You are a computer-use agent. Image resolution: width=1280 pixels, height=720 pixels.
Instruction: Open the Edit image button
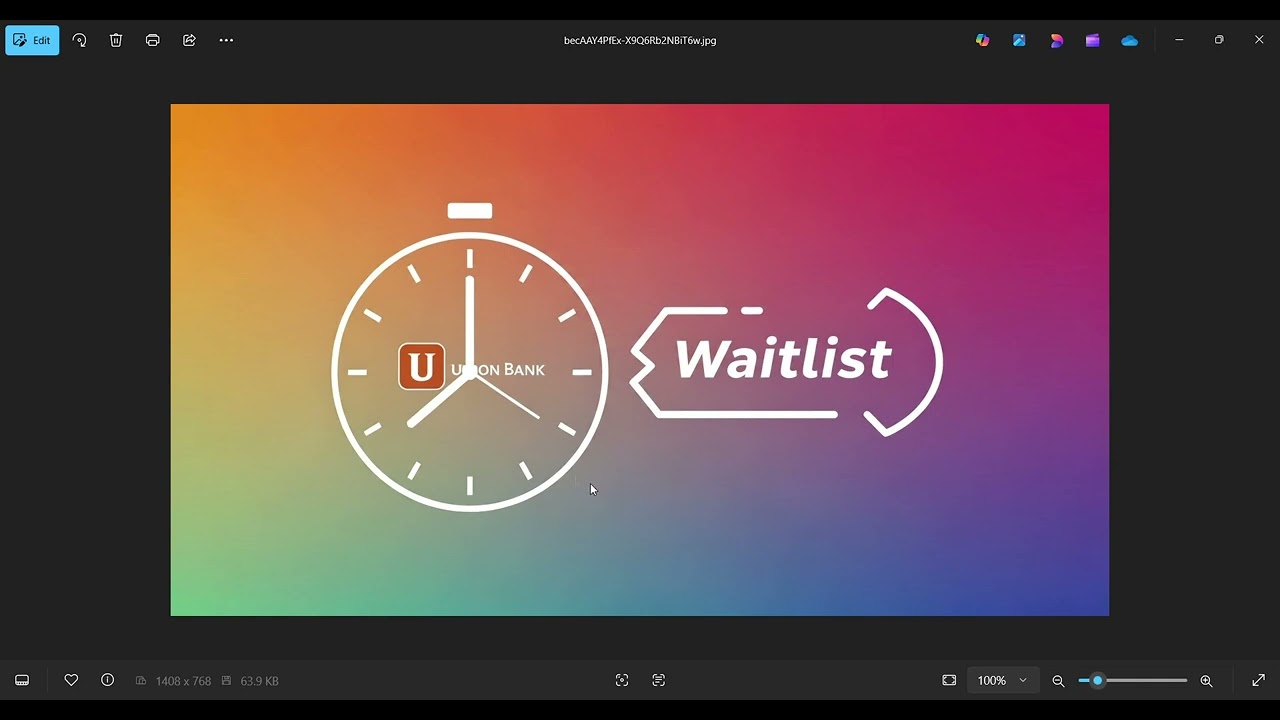tap(32, 40)
